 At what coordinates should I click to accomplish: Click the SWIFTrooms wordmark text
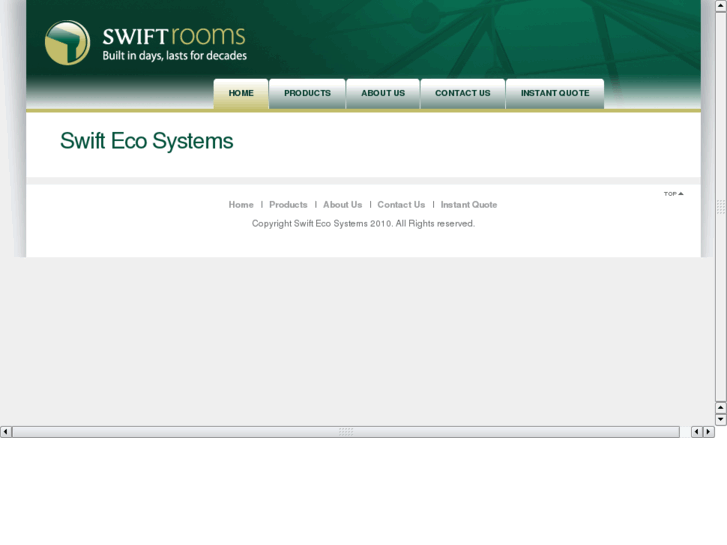(174, 36)
